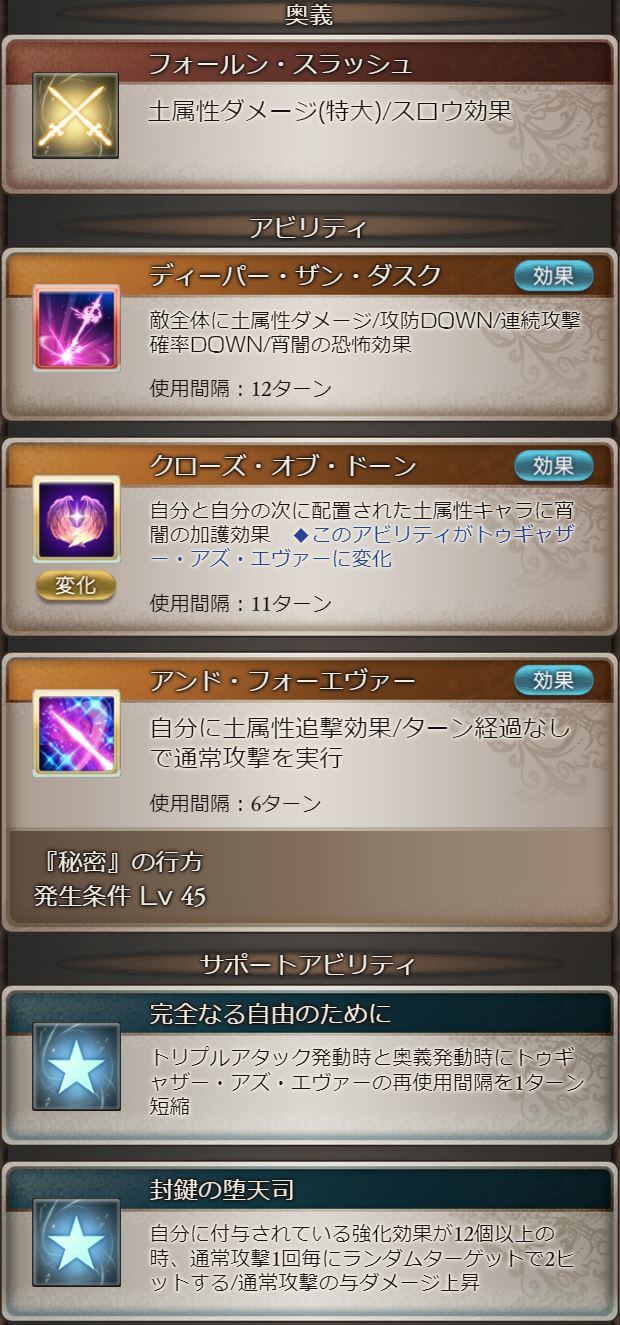The height and width of the screenshot is (1325, 620).
Task: Click the サポートアビリティ section heading
Action: pos(308,965)
